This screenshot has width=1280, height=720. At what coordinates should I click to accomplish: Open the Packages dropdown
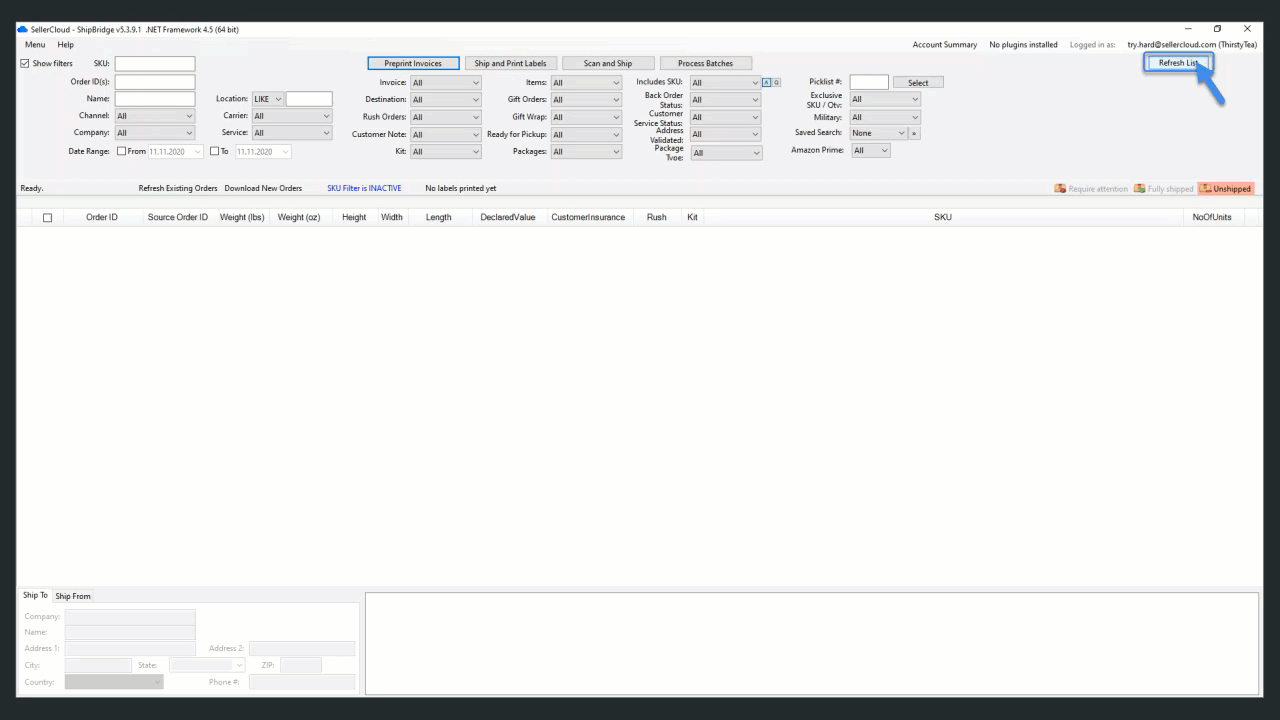pos(586,152)
